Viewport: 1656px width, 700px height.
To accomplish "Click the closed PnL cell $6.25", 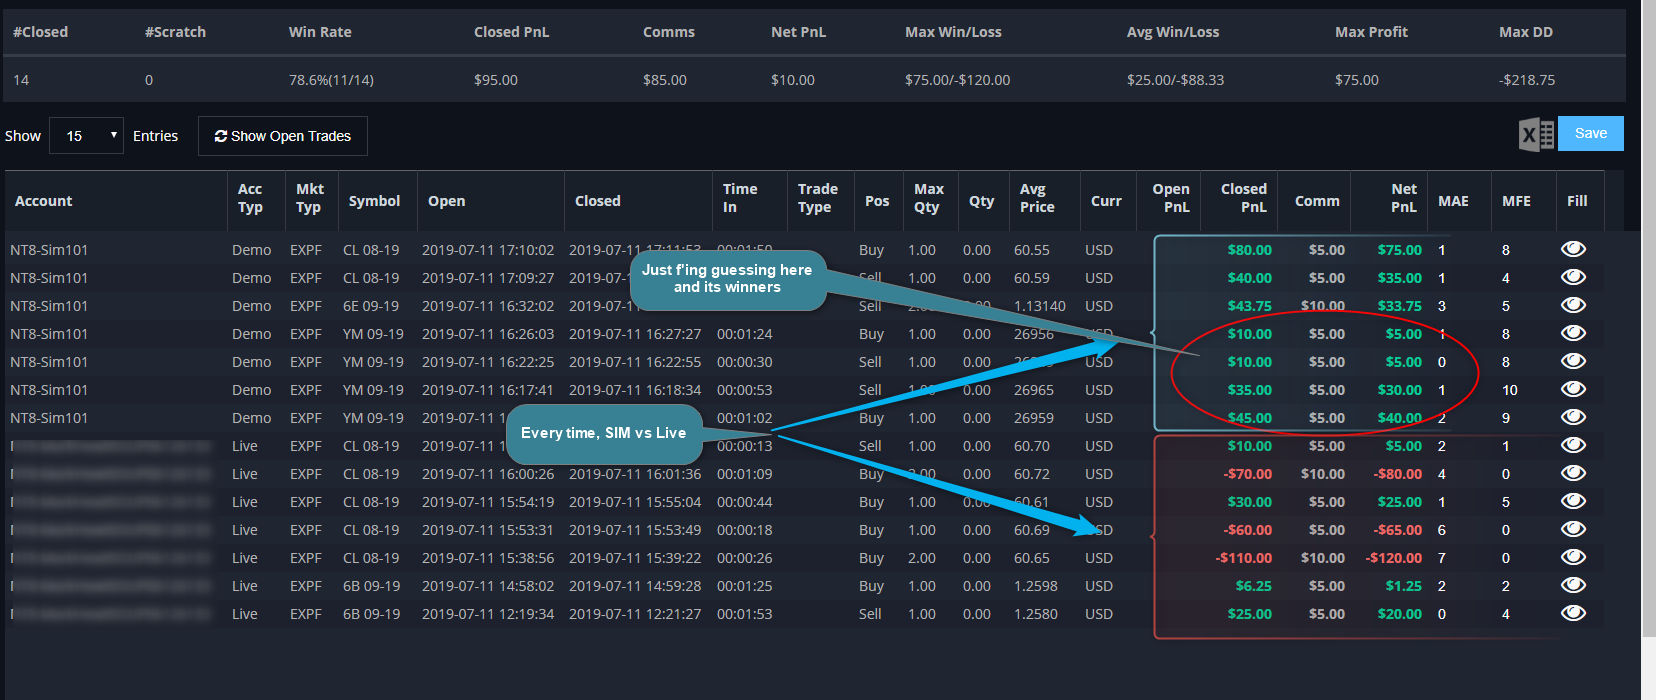I will point(1254,586).
